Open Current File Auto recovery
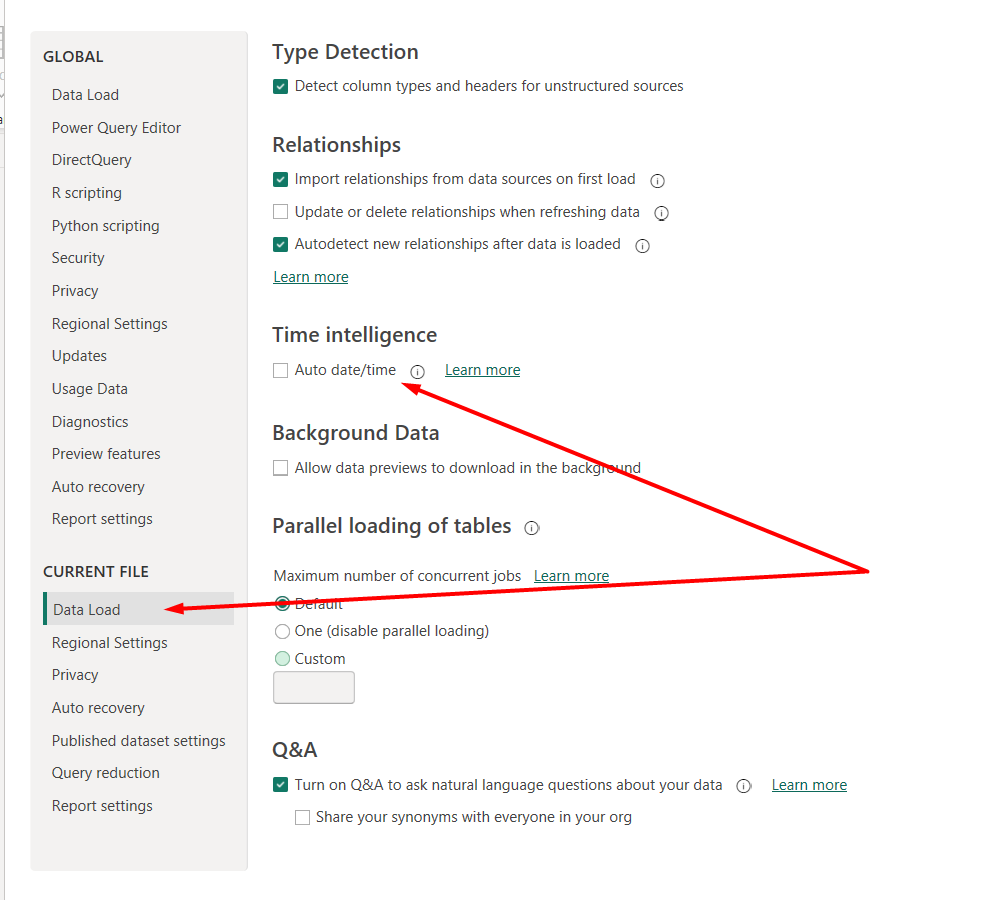This screenshot has height=900, width=1002. (98, 708)
